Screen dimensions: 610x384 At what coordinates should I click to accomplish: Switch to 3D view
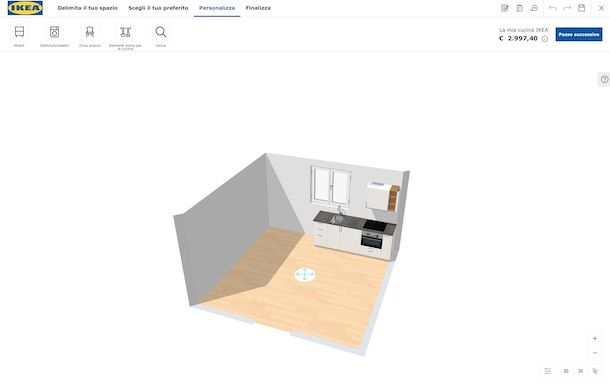(x=580, y=371)
